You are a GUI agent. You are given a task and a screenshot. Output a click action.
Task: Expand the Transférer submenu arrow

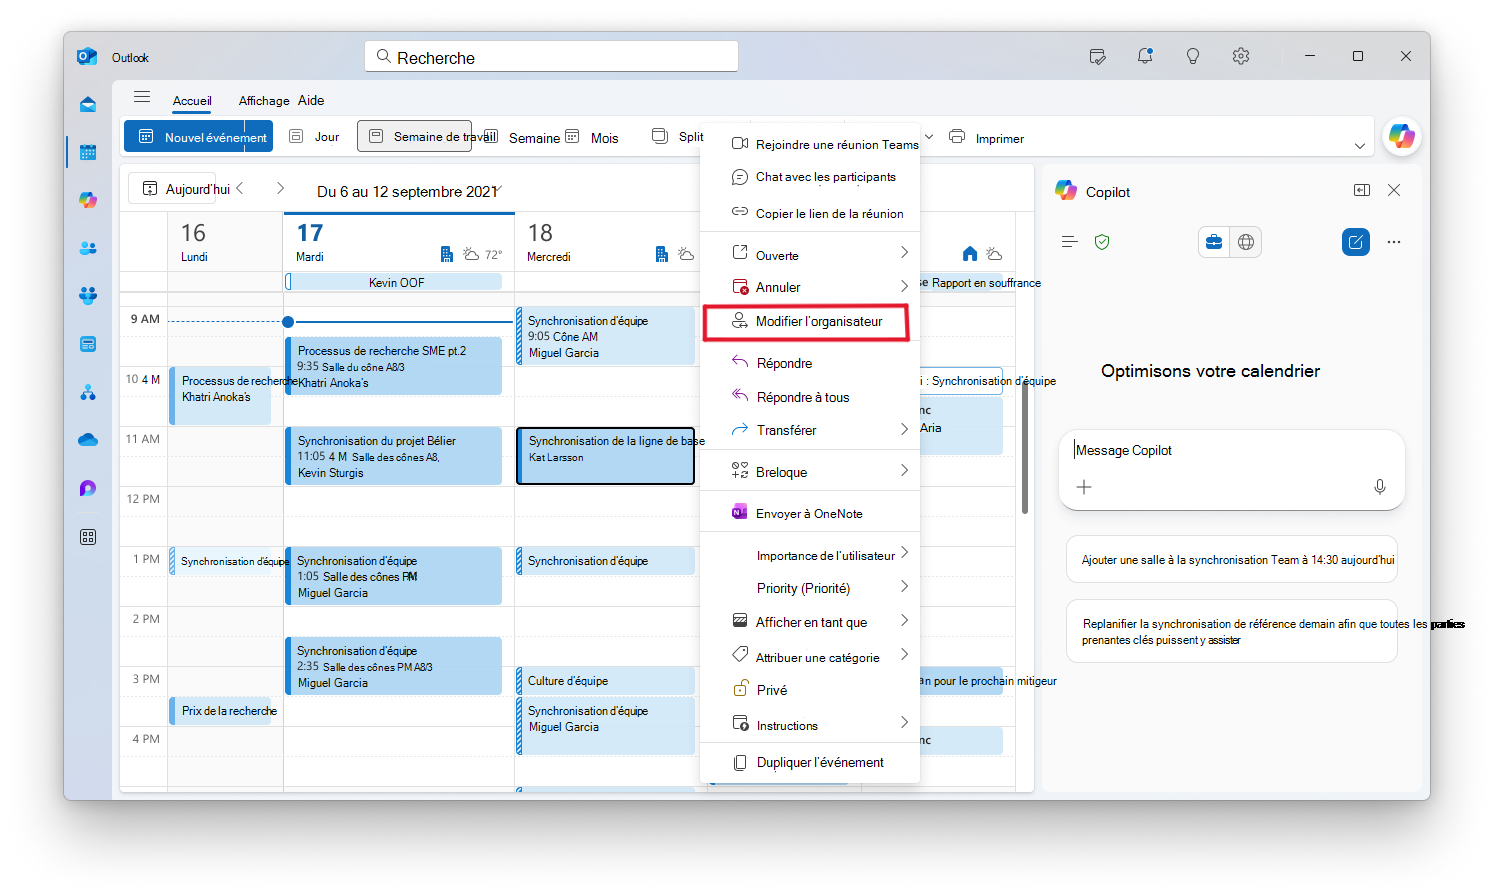coord(904,429)
